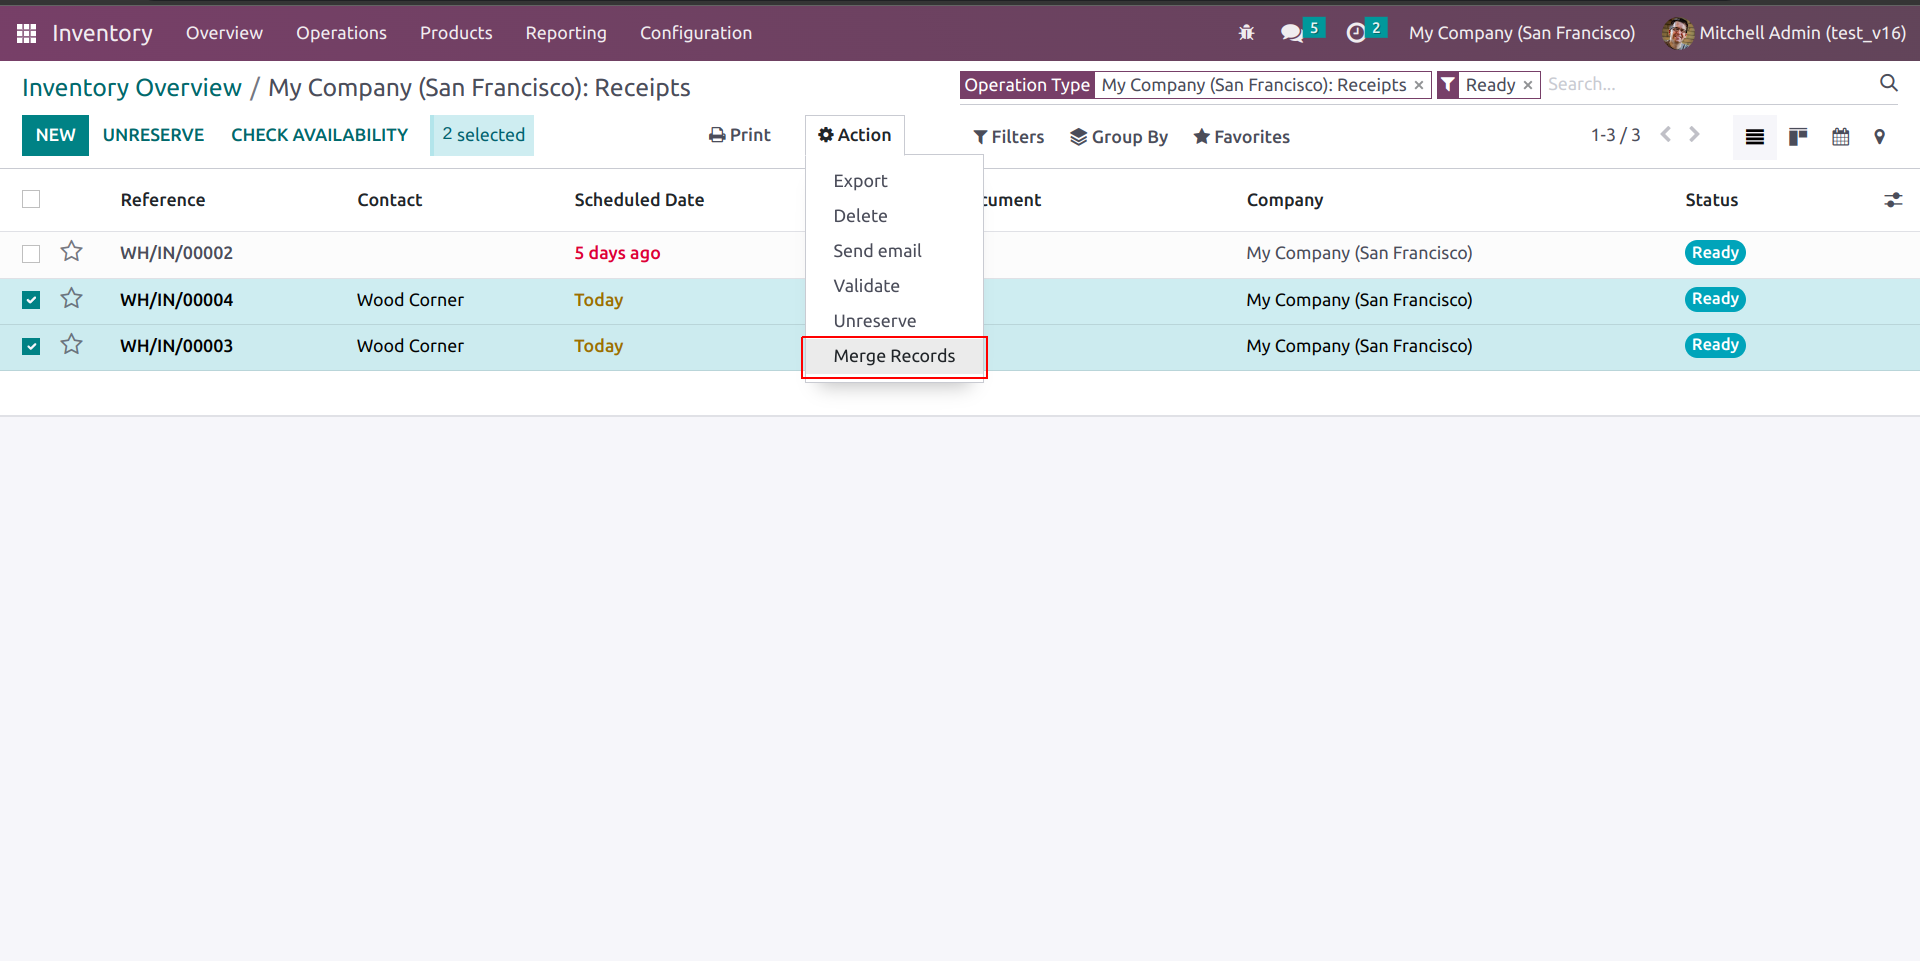1920x961 pixels.
Task: Click the Check Availability button
Action: pyautogui.click(x=319, y=135)
